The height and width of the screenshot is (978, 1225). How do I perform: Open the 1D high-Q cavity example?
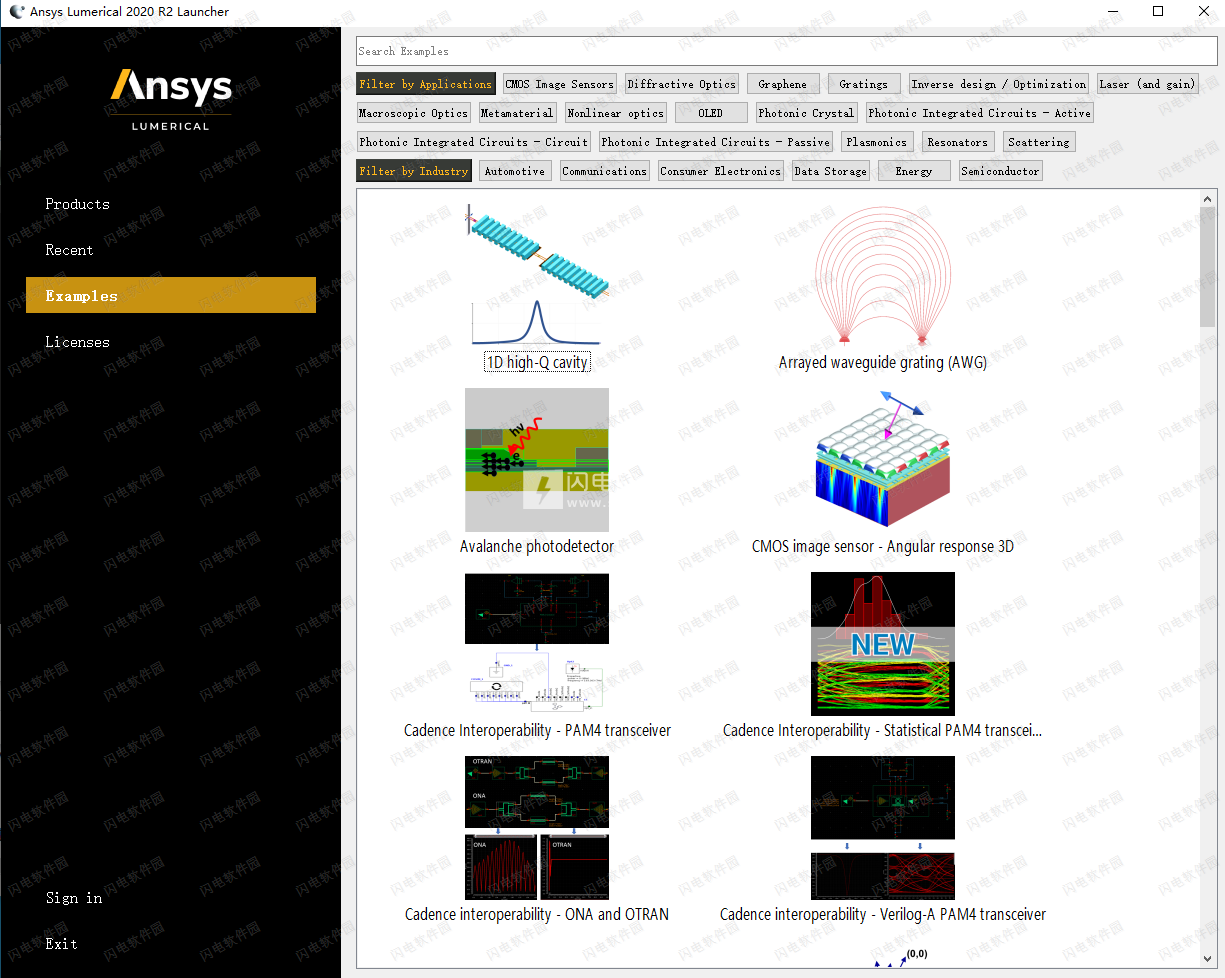point(537,288)
